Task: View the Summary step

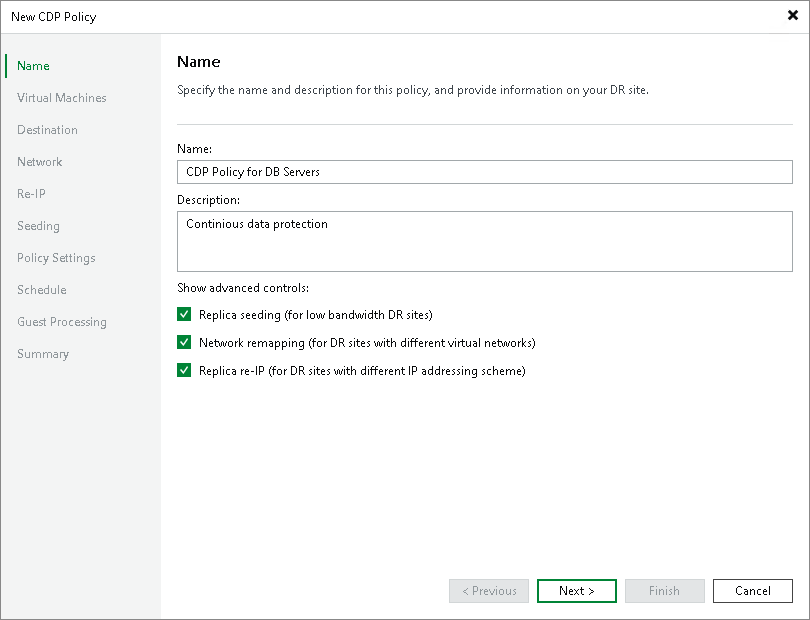Action: (x=43, y=354)
